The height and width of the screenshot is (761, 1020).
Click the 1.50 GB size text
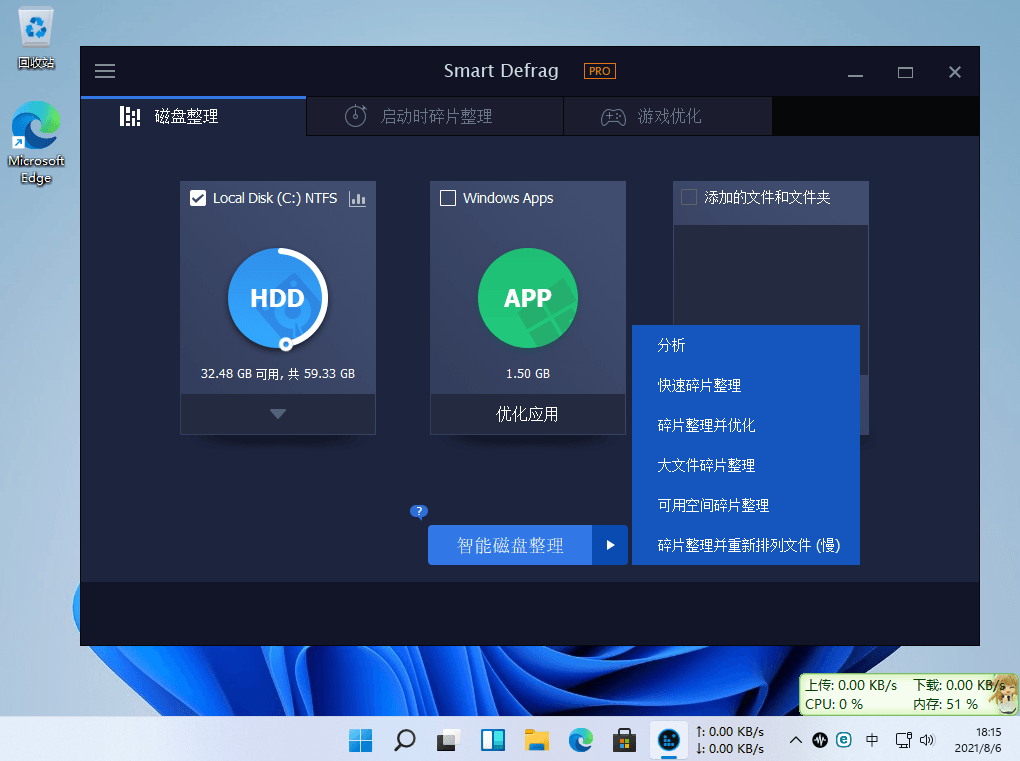528,373
